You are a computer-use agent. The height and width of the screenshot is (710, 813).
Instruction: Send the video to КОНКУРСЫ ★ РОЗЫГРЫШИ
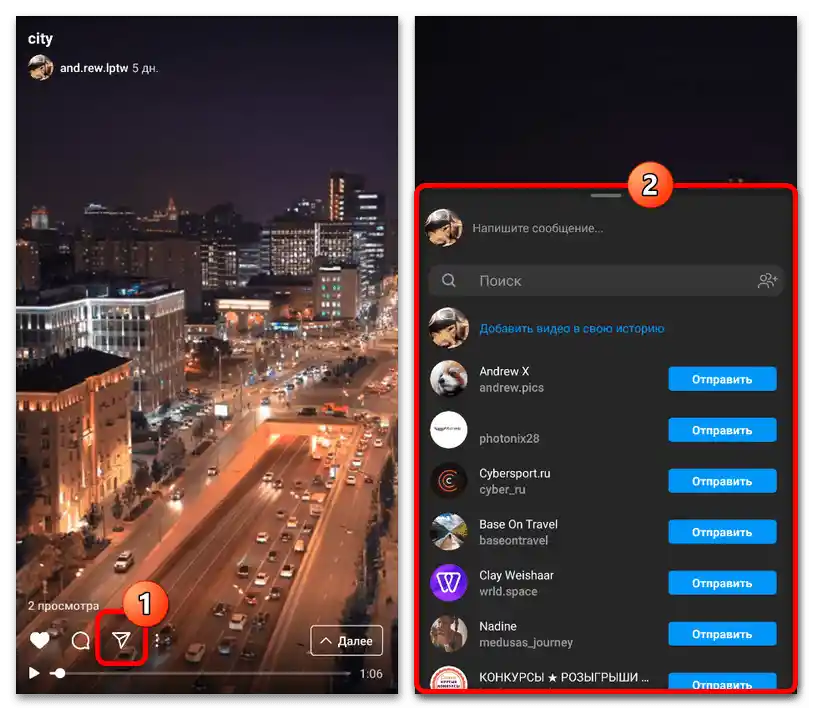[722, 681]
